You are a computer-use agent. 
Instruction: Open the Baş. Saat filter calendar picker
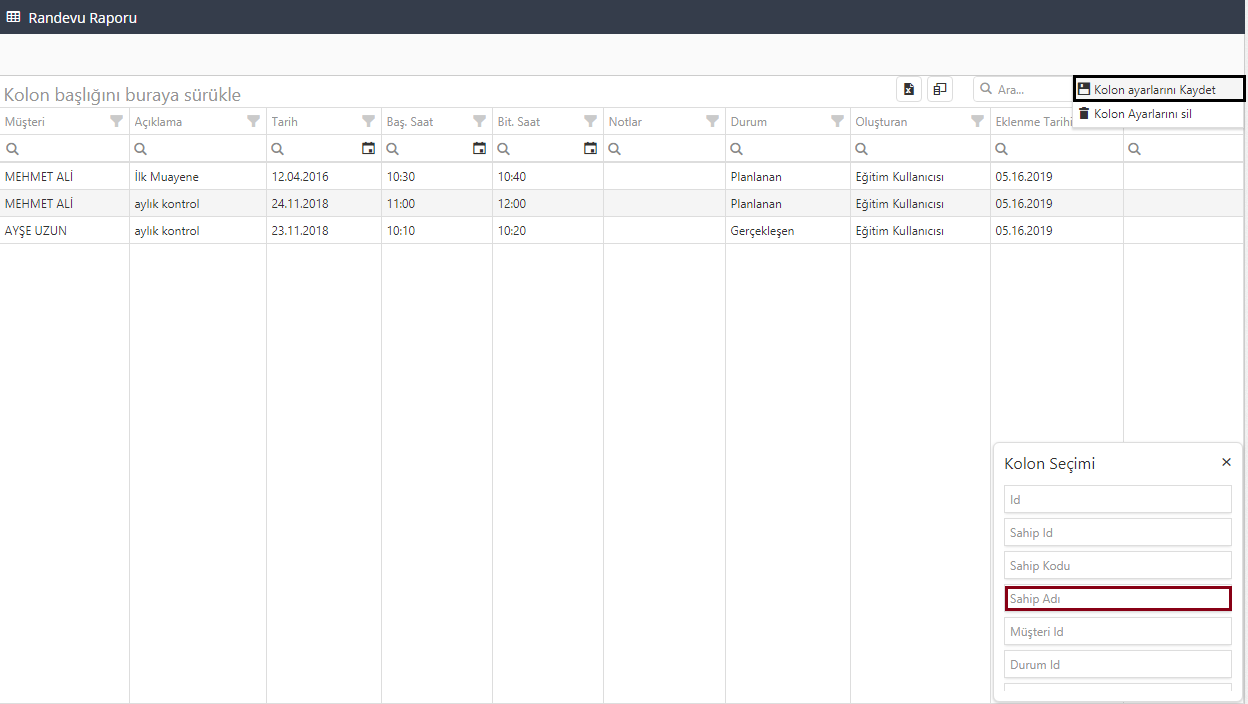[480, 149]
